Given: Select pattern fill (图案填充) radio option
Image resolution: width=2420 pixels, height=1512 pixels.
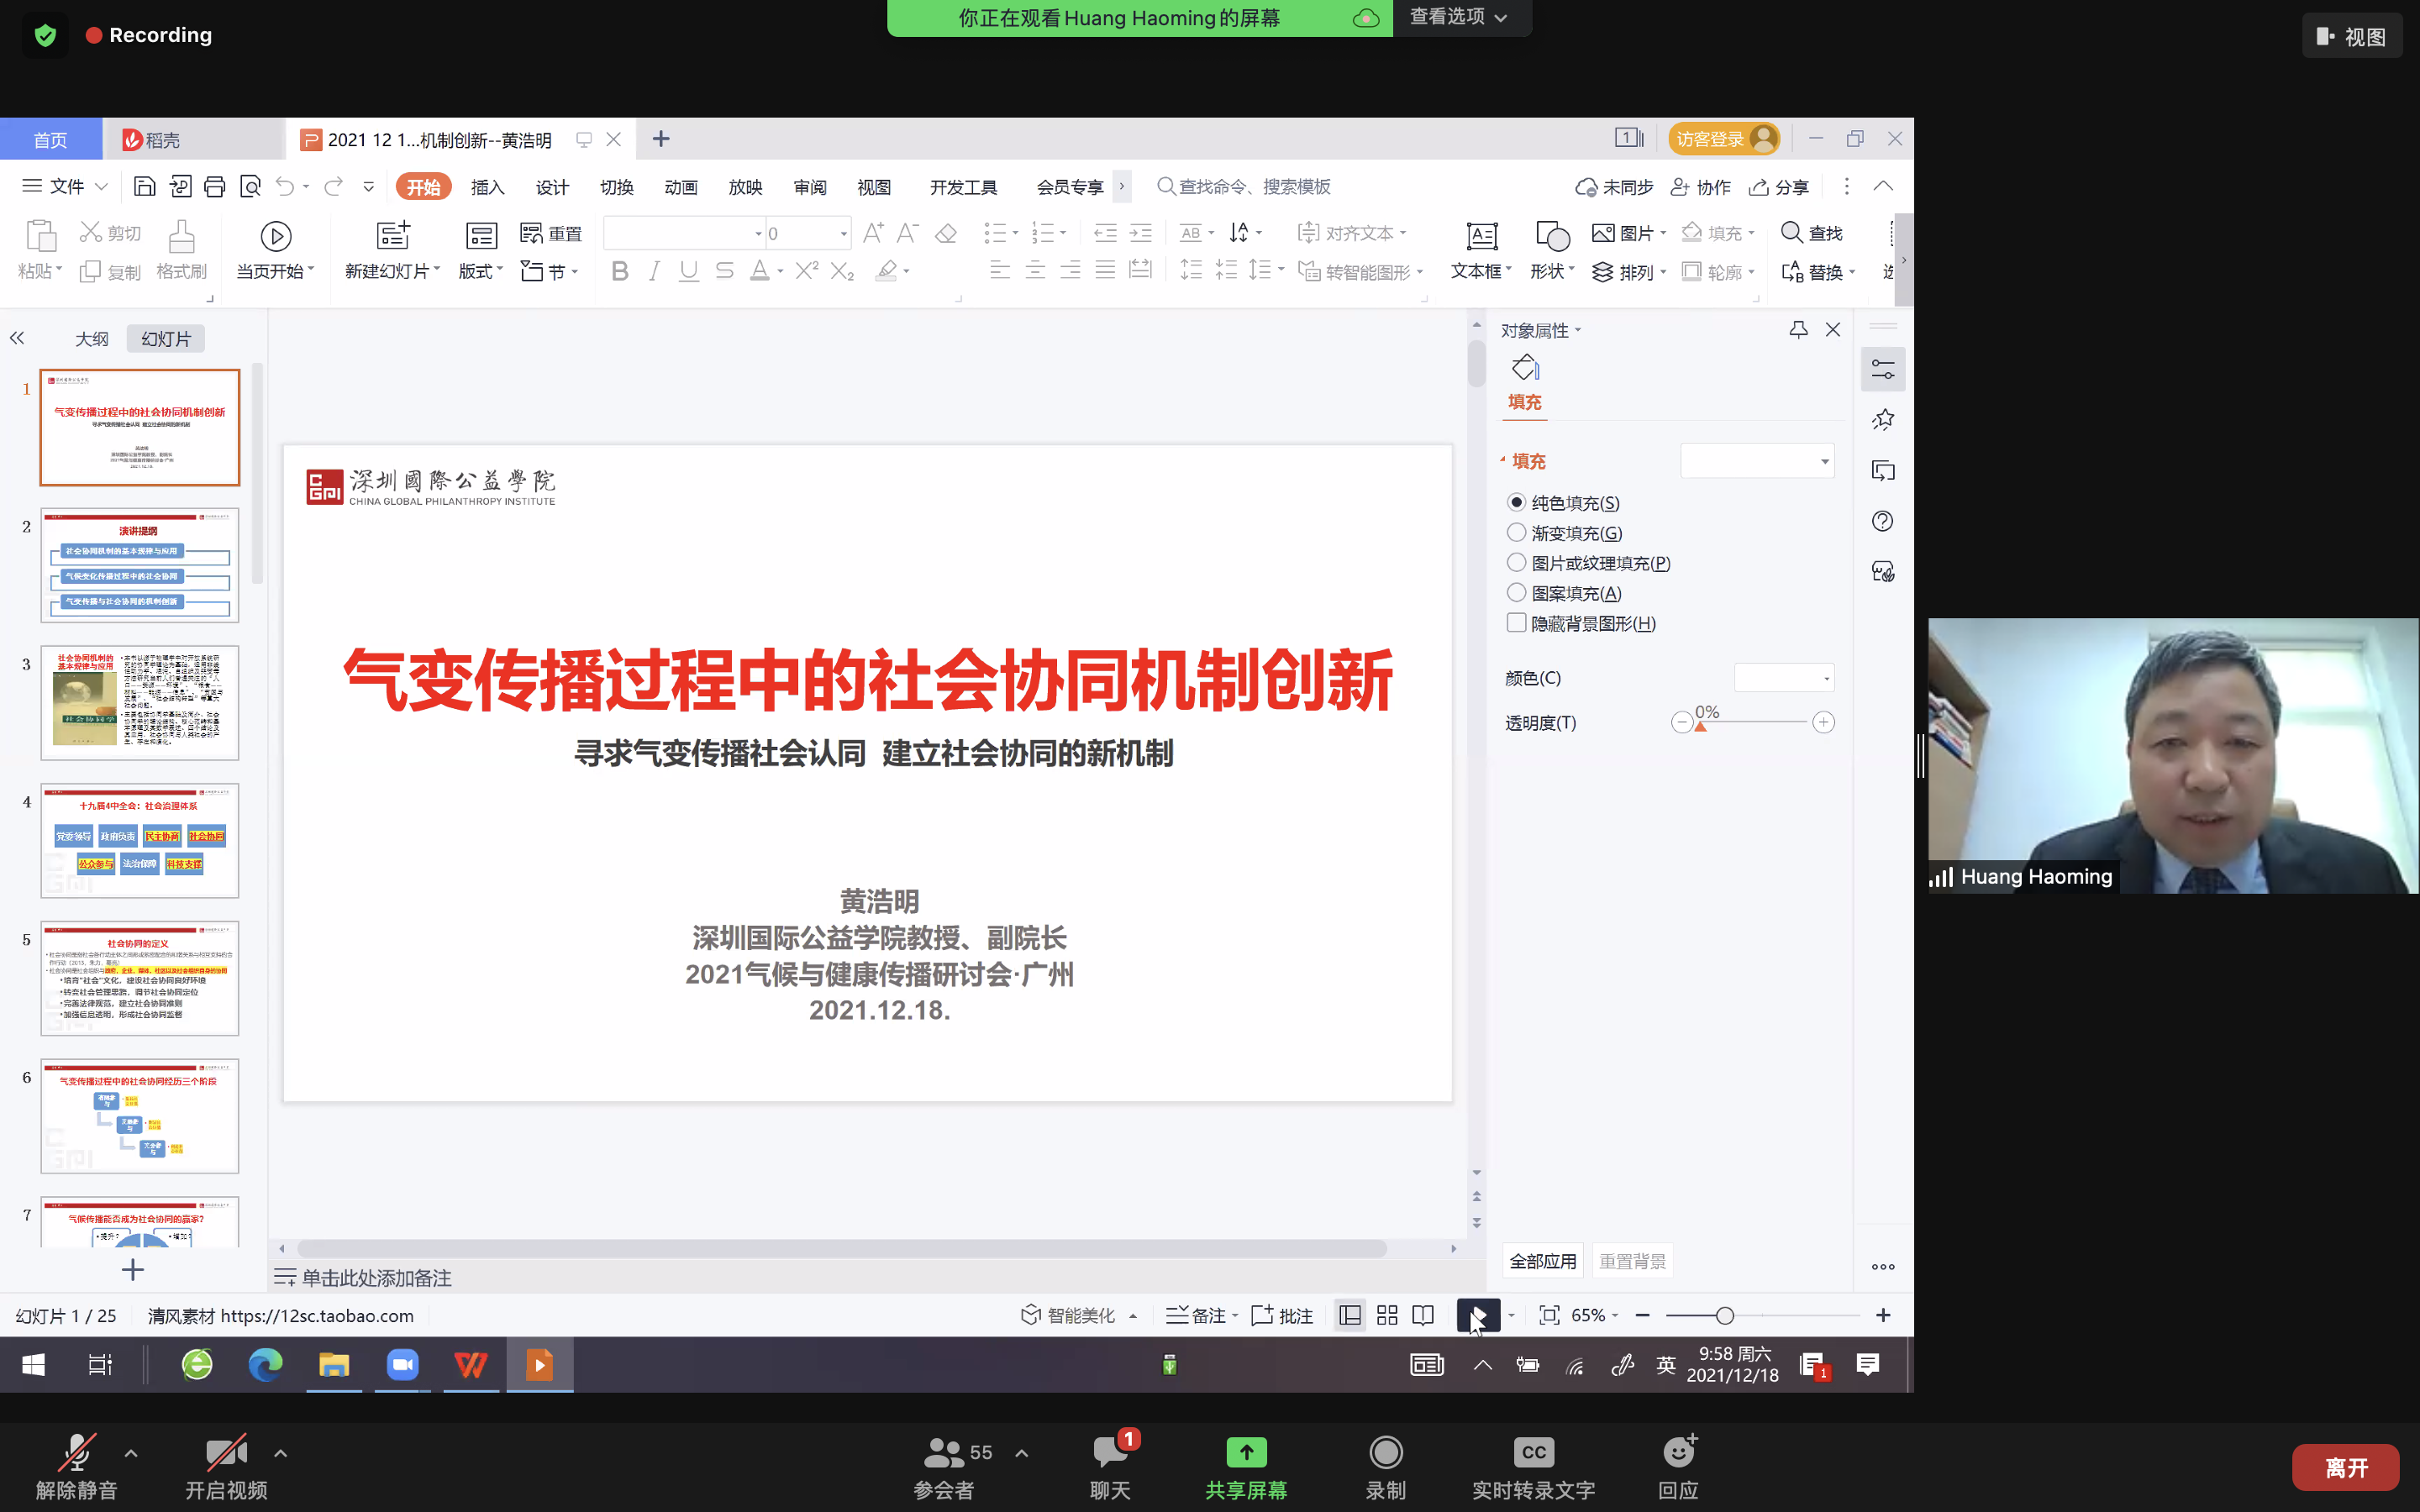Looking at the screenshot, I should click(1516, 593).
